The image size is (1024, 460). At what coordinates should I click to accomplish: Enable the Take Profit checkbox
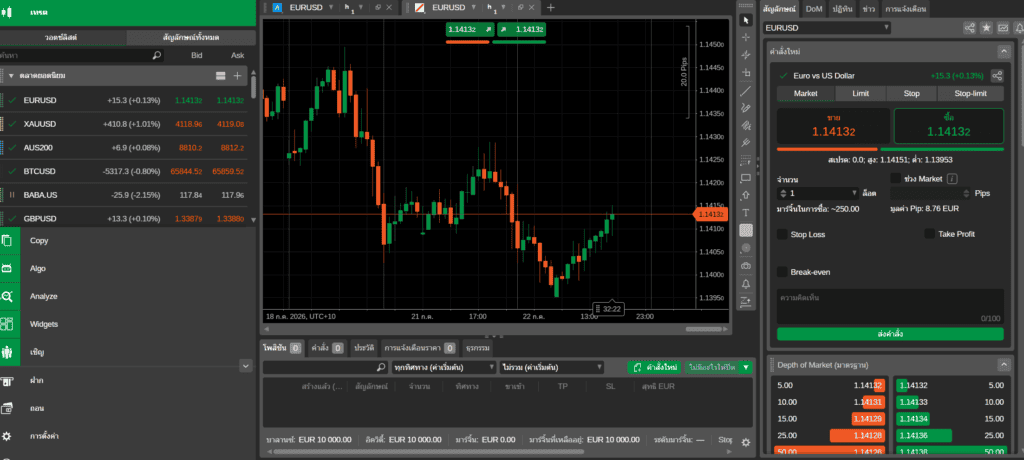click(x=929, y=233)
